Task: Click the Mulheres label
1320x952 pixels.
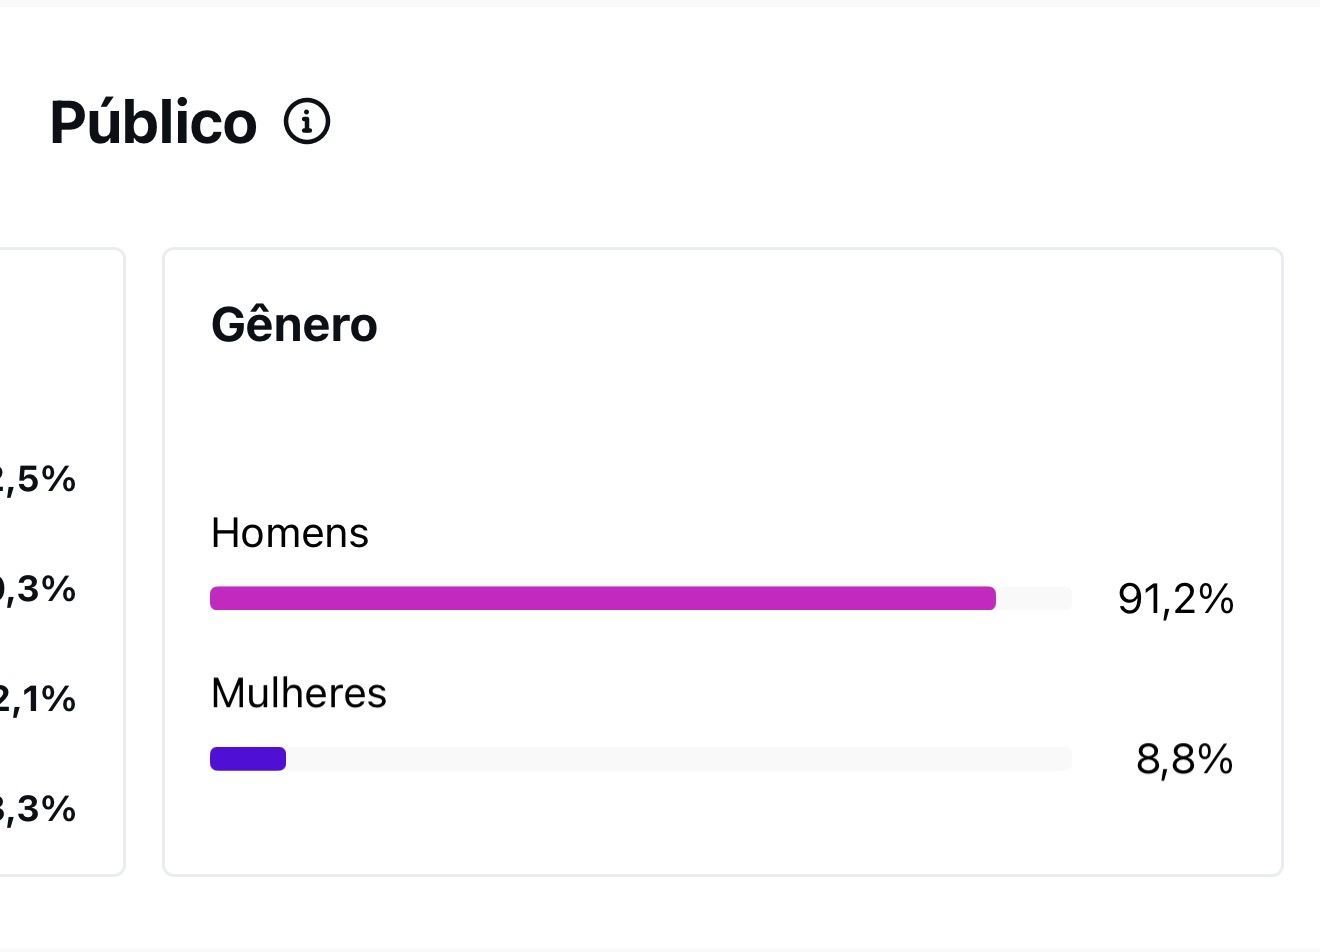Action: (299, 693)
